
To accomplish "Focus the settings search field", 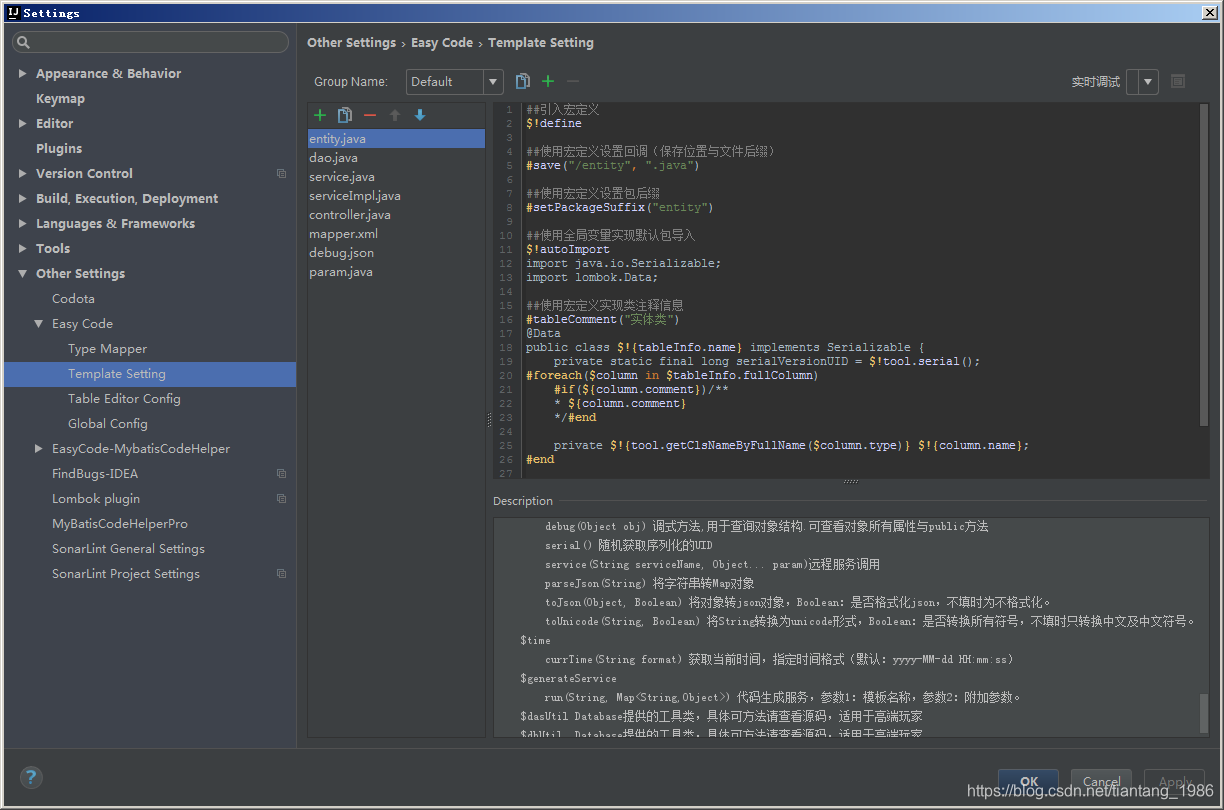I will tap(150, 42).
